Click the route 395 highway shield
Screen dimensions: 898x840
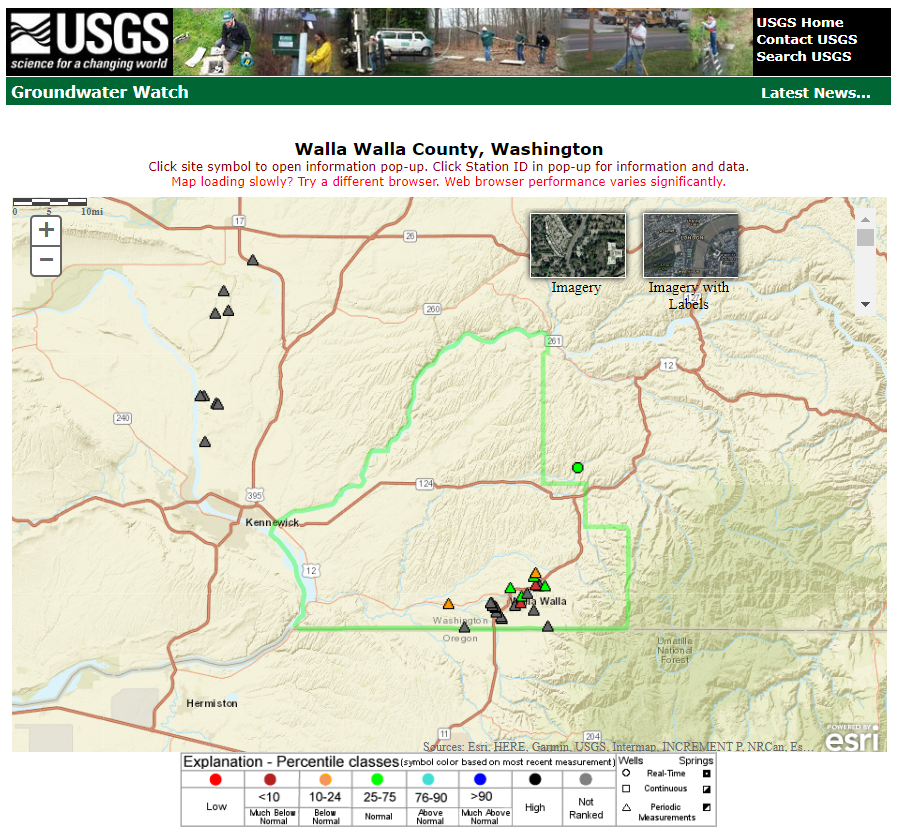coord(254,495)
